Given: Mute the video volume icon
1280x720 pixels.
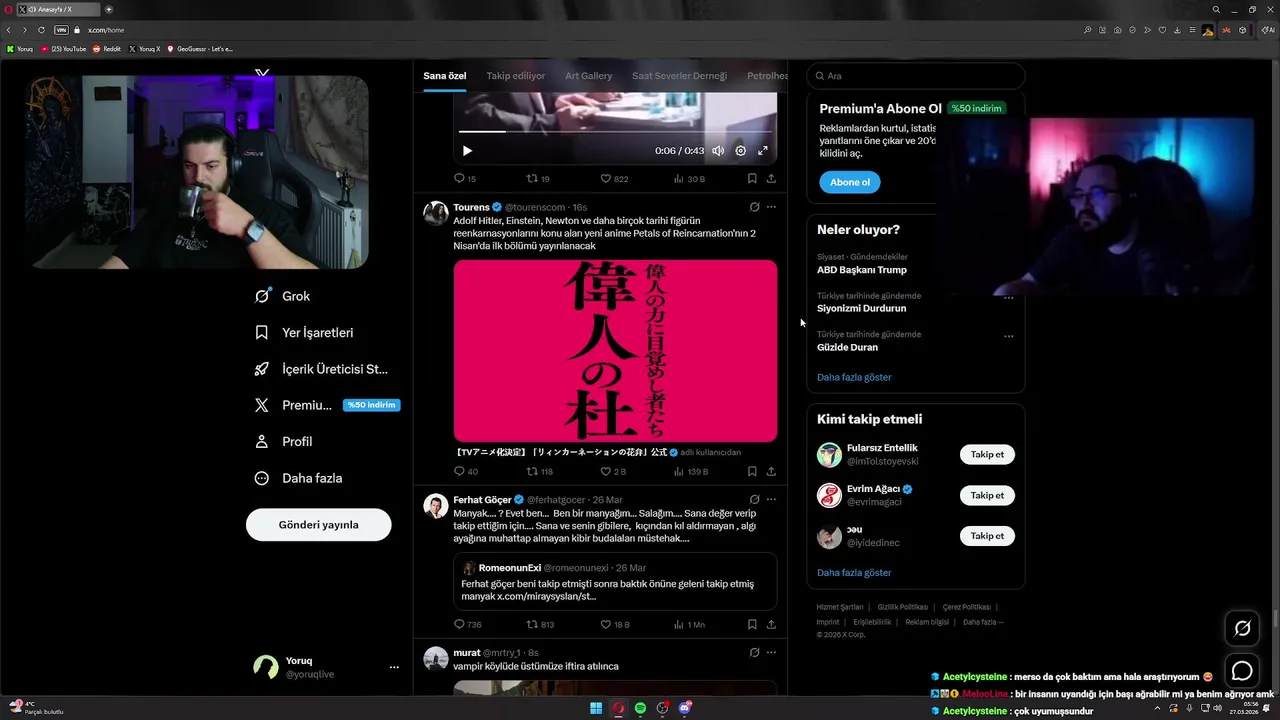Looking at the screenshot, I should point(718,151).
